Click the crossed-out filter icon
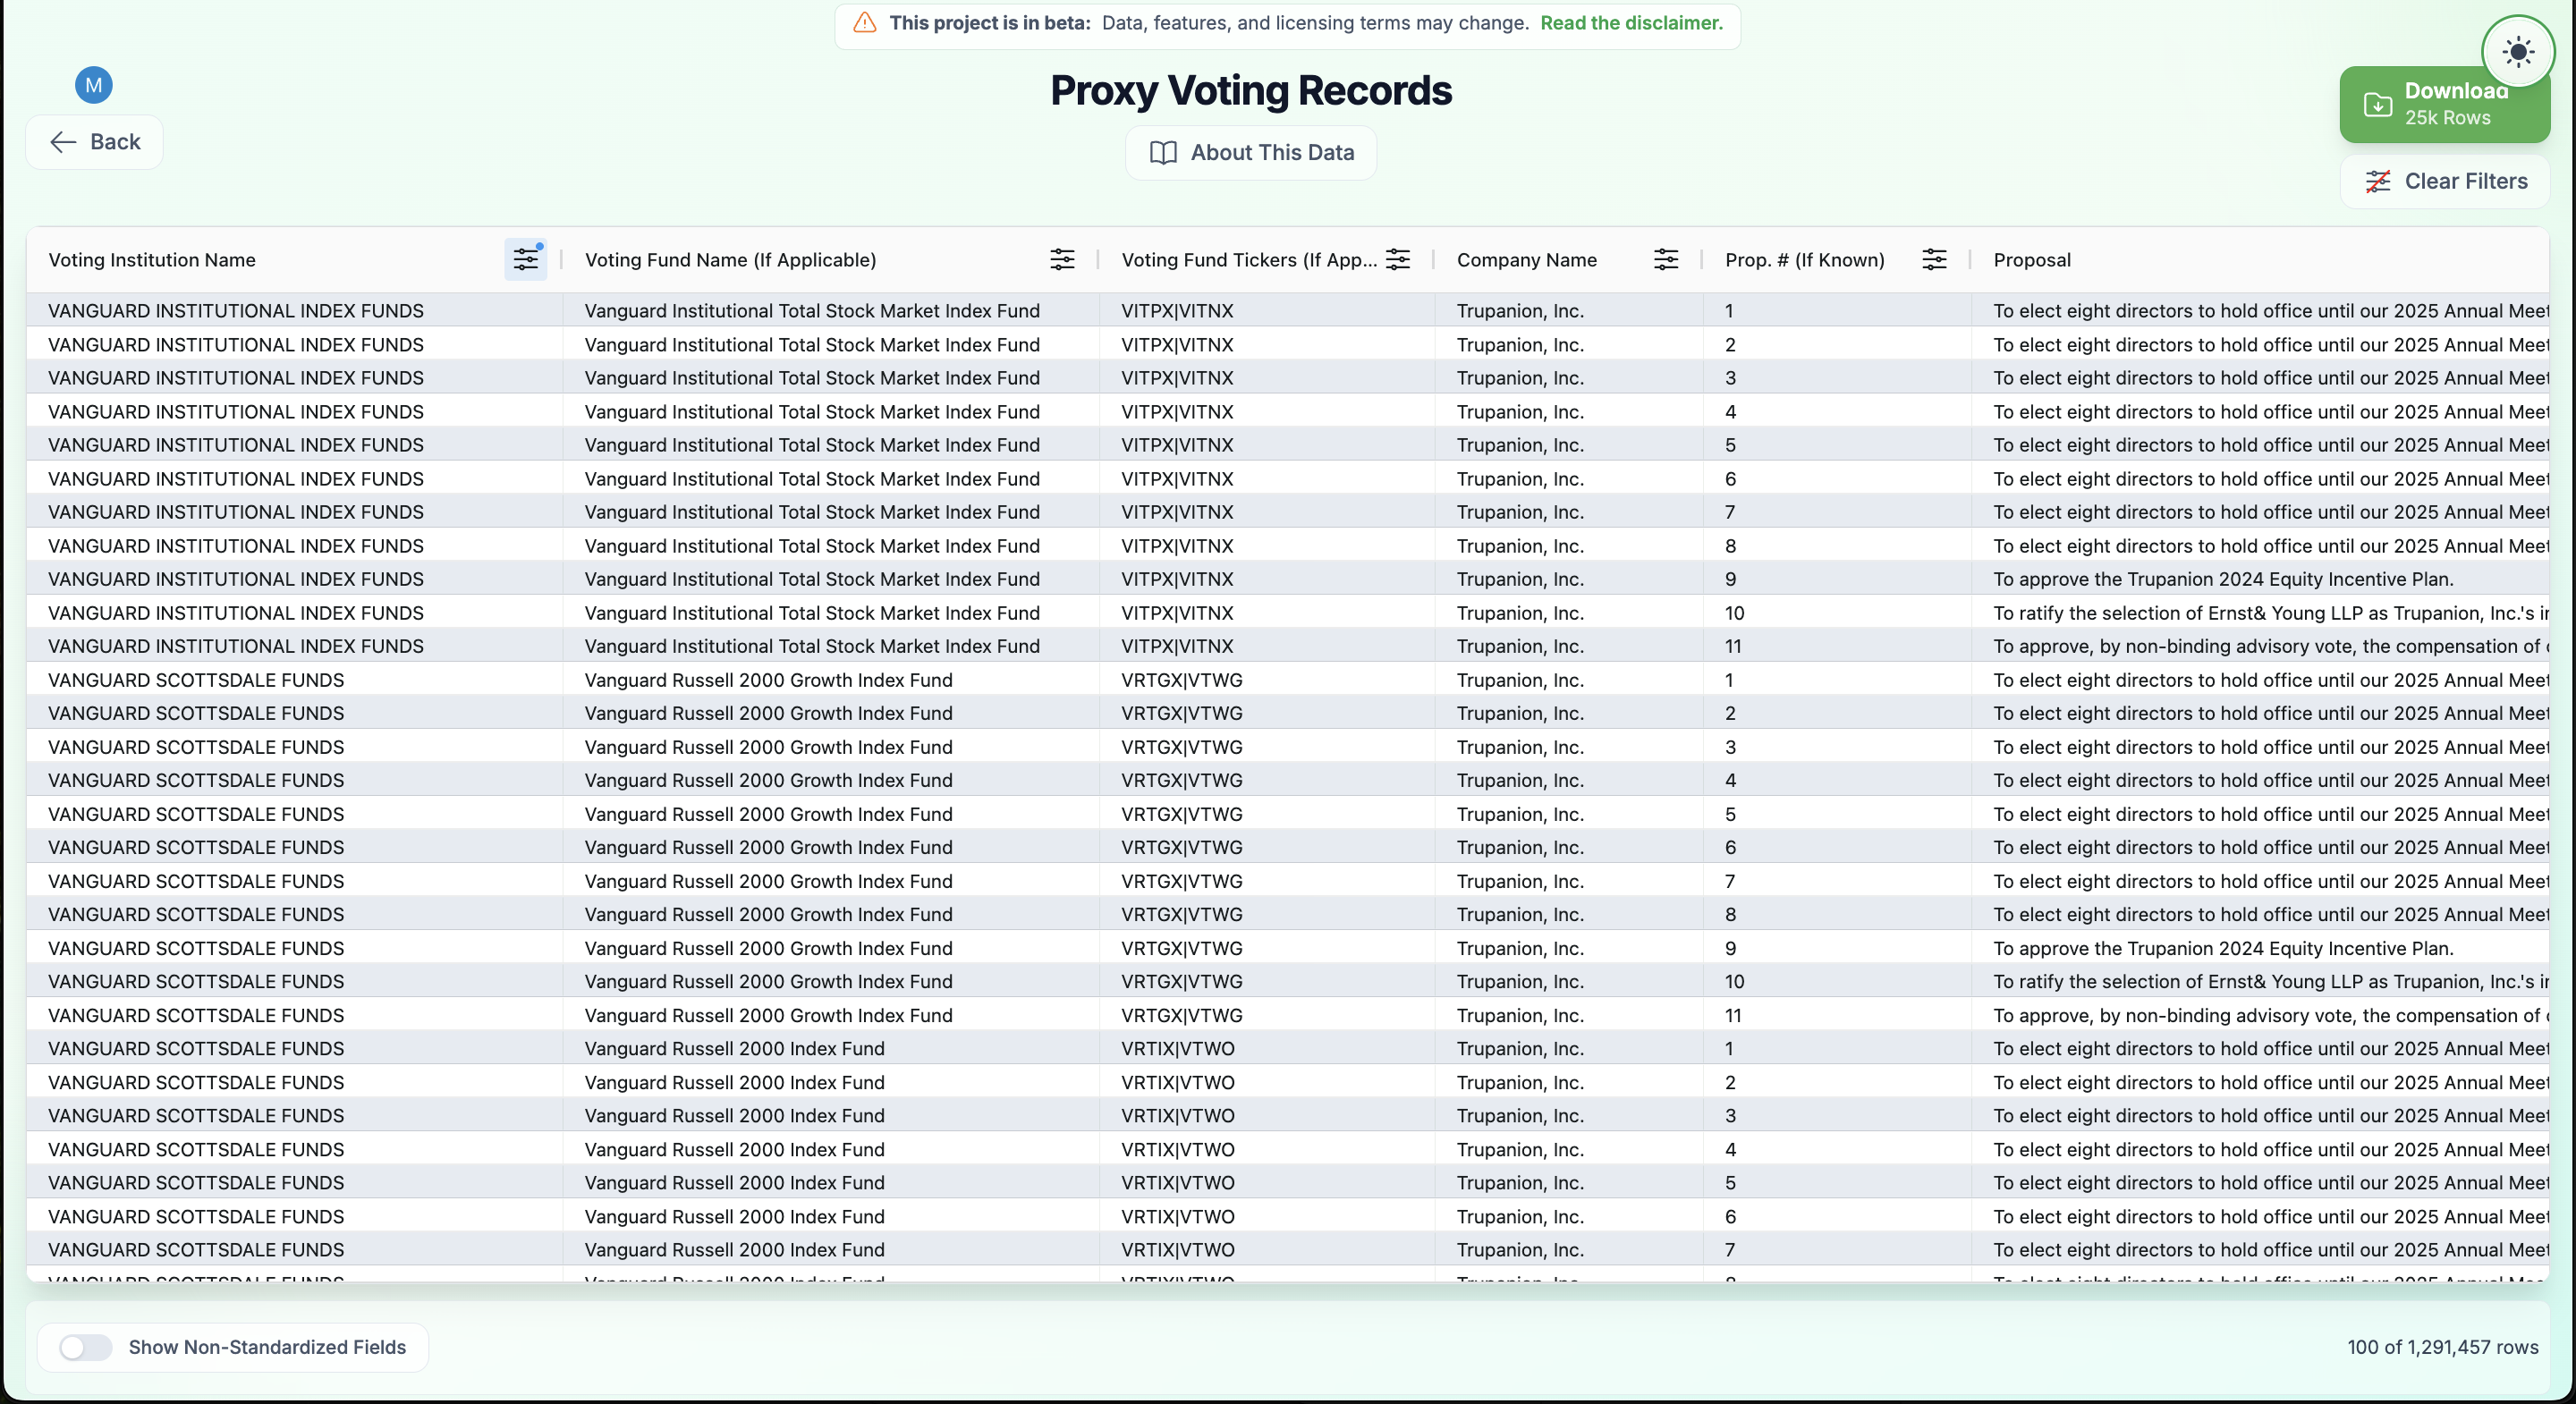2576x1404 pixels. pyautogui.click(x=2378, y=181)
